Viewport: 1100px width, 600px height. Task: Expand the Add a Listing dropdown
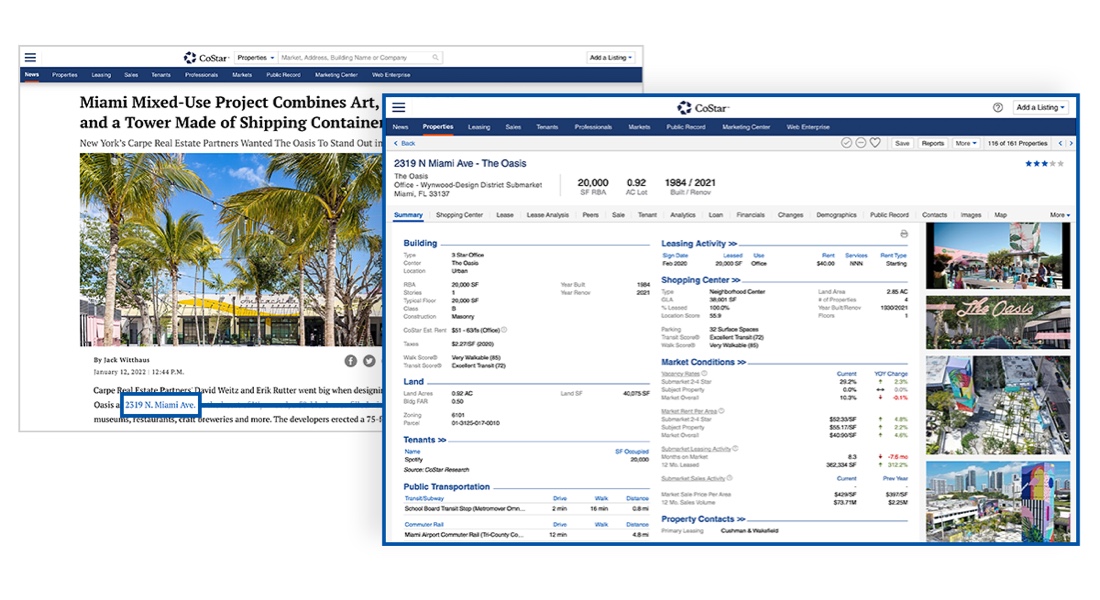1041,107
